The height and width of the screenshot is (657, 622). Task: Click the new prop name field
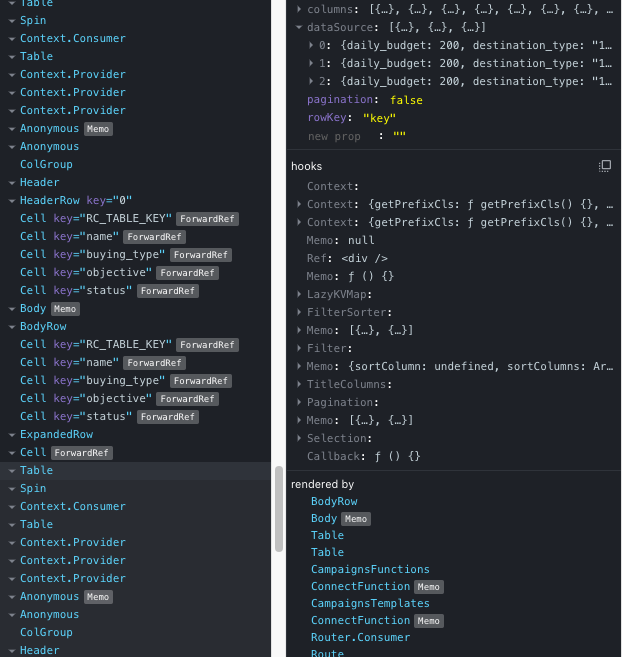(334, 137)
